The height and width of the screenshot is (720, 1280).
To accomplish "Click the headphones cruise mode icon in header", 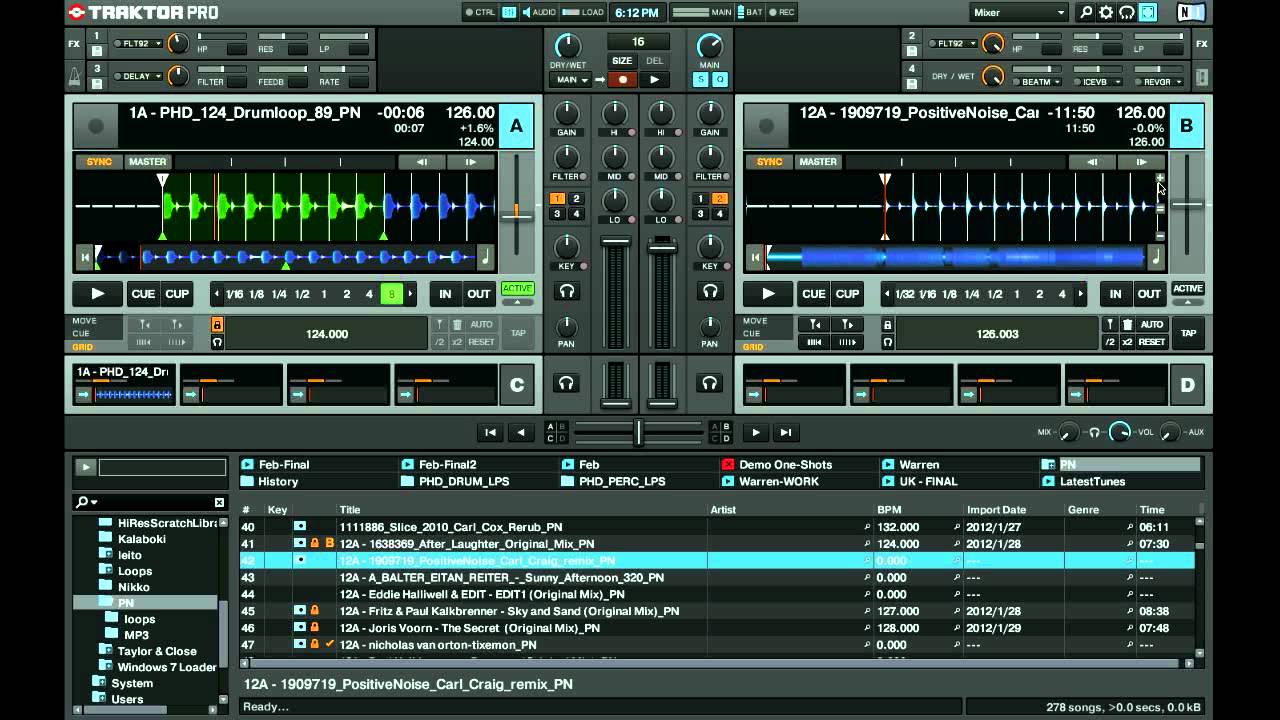I will click(x=1127, y=13).
